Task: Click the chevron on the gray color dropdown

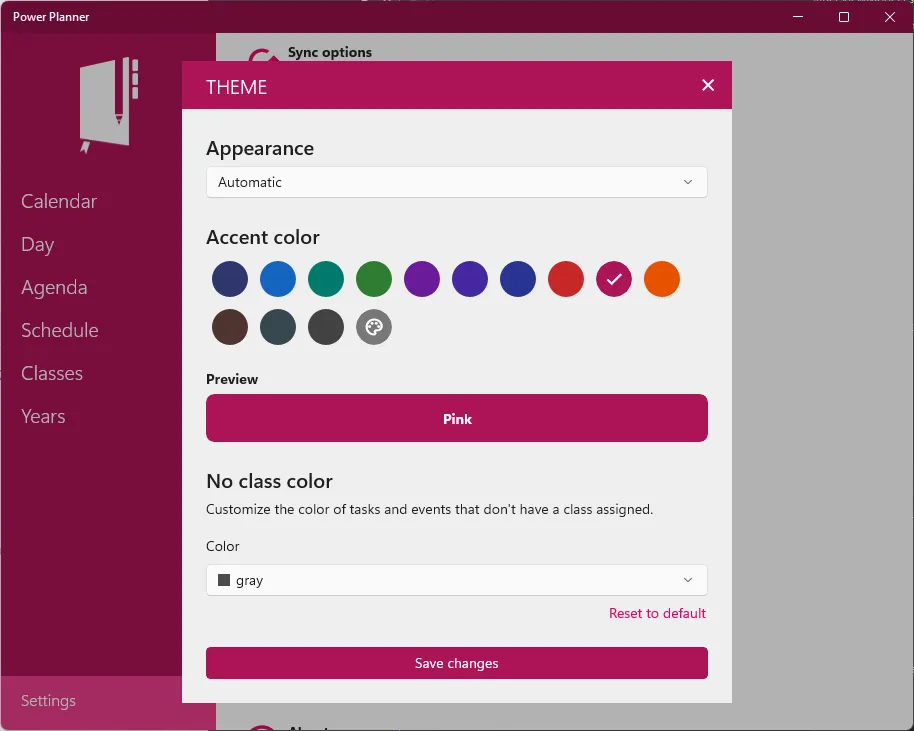Action: click(688, 580)
